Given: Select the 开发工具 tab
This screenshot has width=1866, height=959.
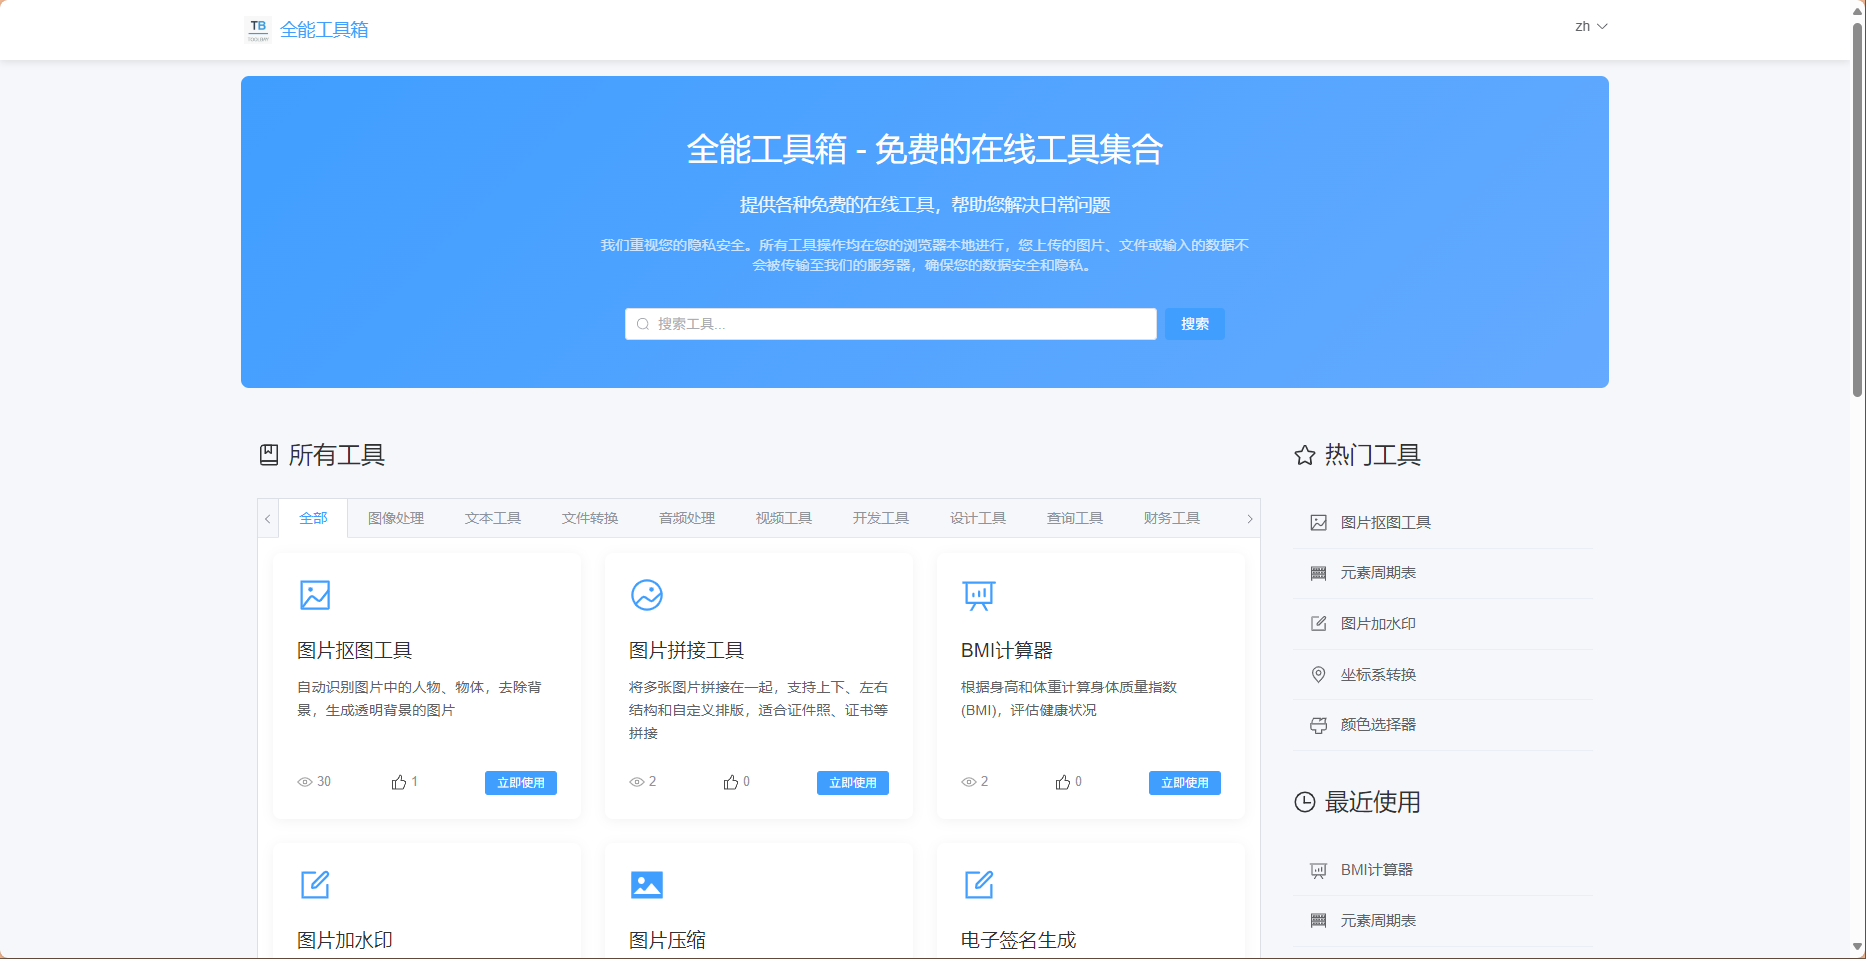Looking at the screenshot, I should pos(880,518).
